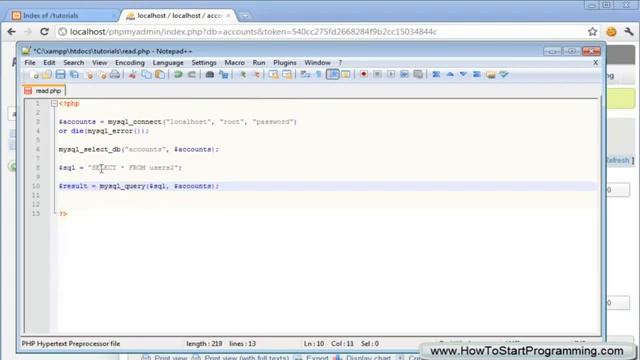Close document using X at menu bar right
The height and width of the screenshot is (360, 640).
[x=596, y=63]
